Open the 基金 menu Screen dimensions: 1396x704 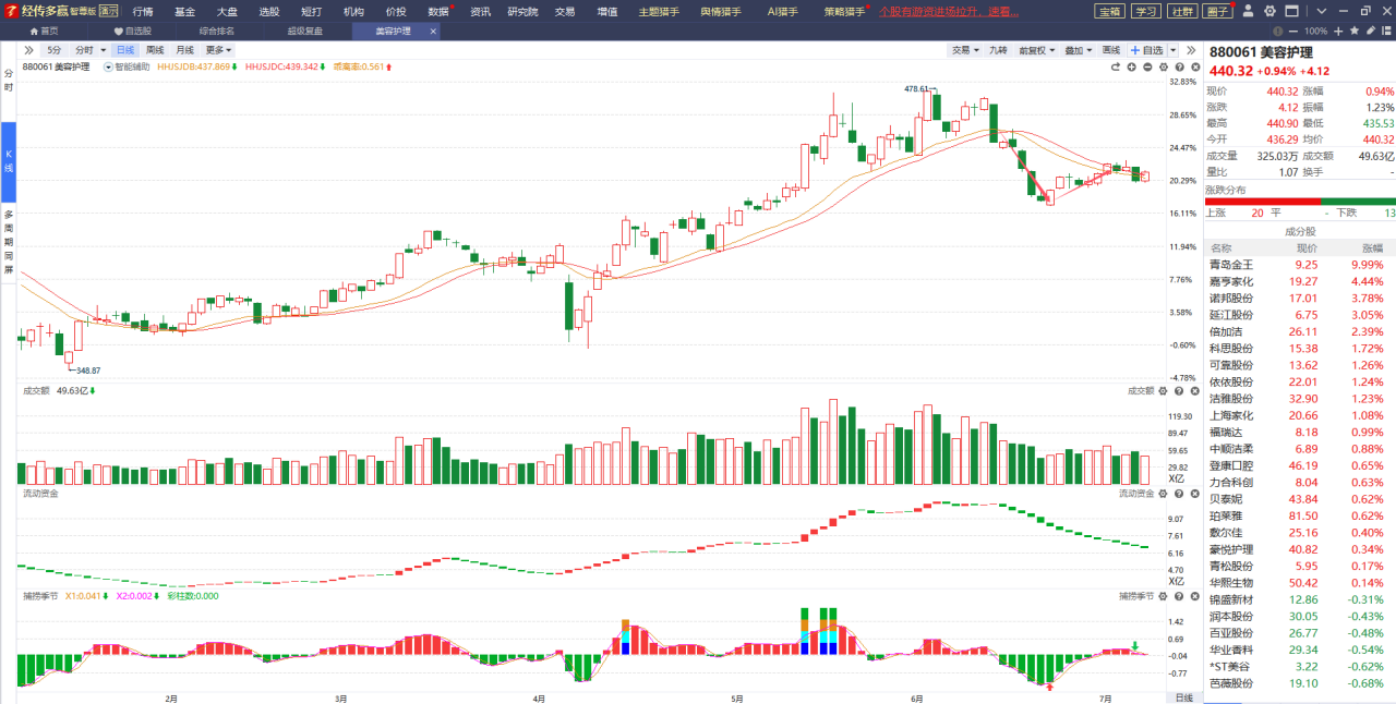[185, 11]
